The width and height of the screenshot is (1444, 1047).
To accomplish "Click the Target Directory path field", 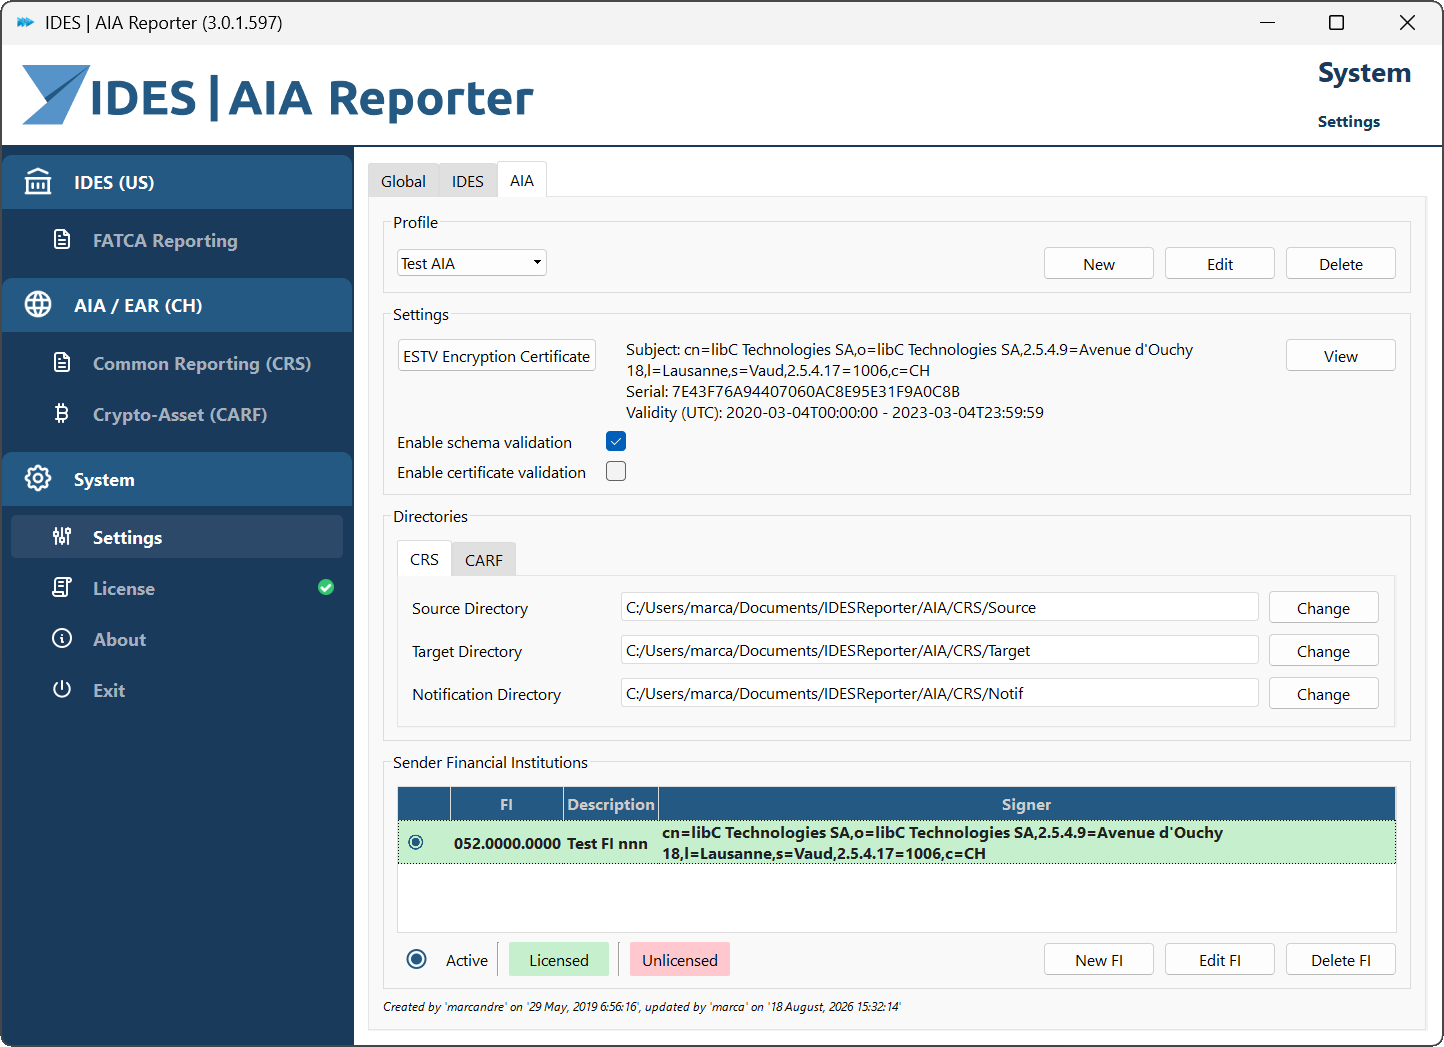I will pos(940,650).
